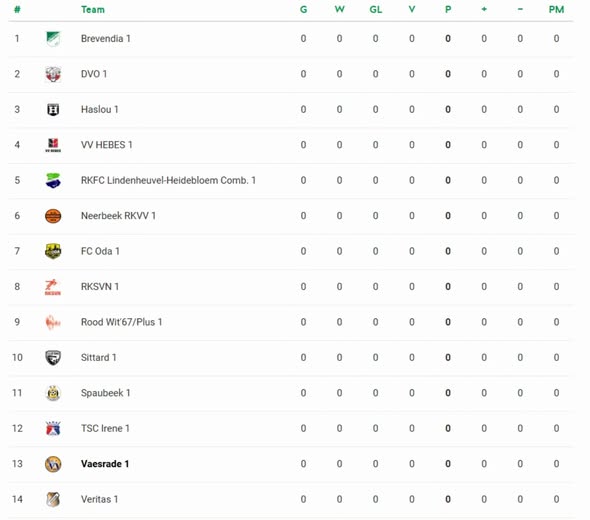Select the Haslou 1 shield icon
This screenshot has width=590, height=520.
(53, 109)
